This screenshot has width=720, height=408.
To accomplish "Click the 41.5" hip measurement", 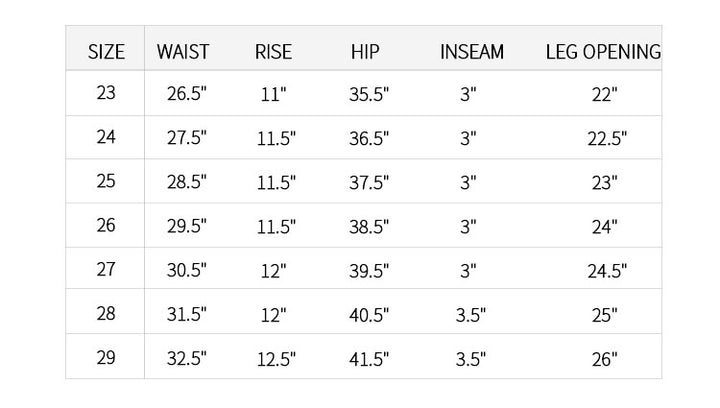I will pyautogui.click(x=369, y=359).
